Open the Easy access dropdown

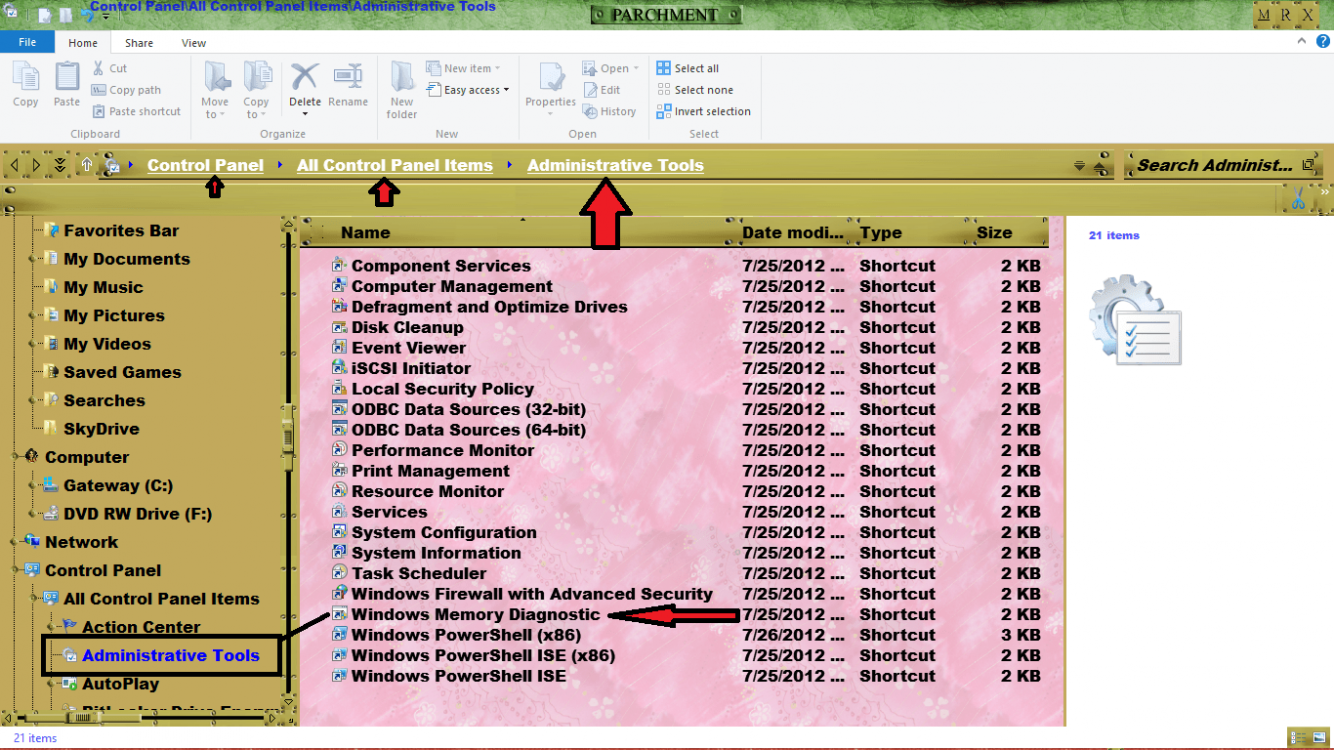[468, 90]
